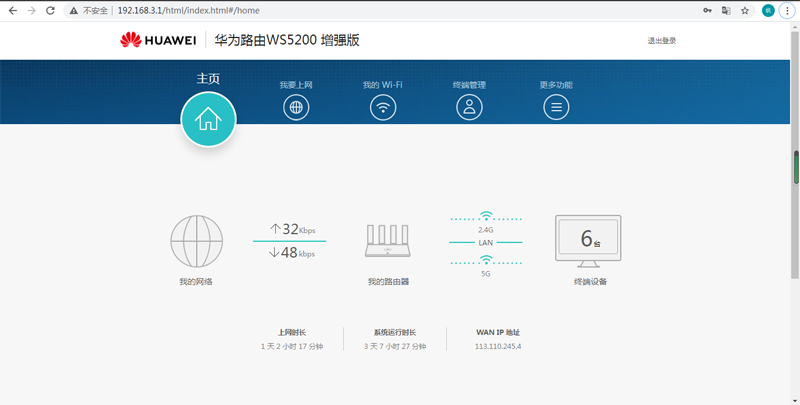Image resolution: width=800 pixels, height=405 pixels.
Task: Go back with the browser back arrow
Action: [x=13, y=10]
